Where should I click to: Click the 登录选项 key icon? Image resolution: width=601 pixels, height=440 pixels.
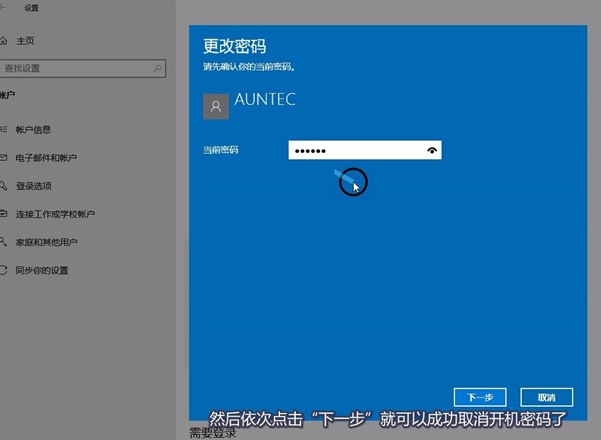[x=4, y=186]
